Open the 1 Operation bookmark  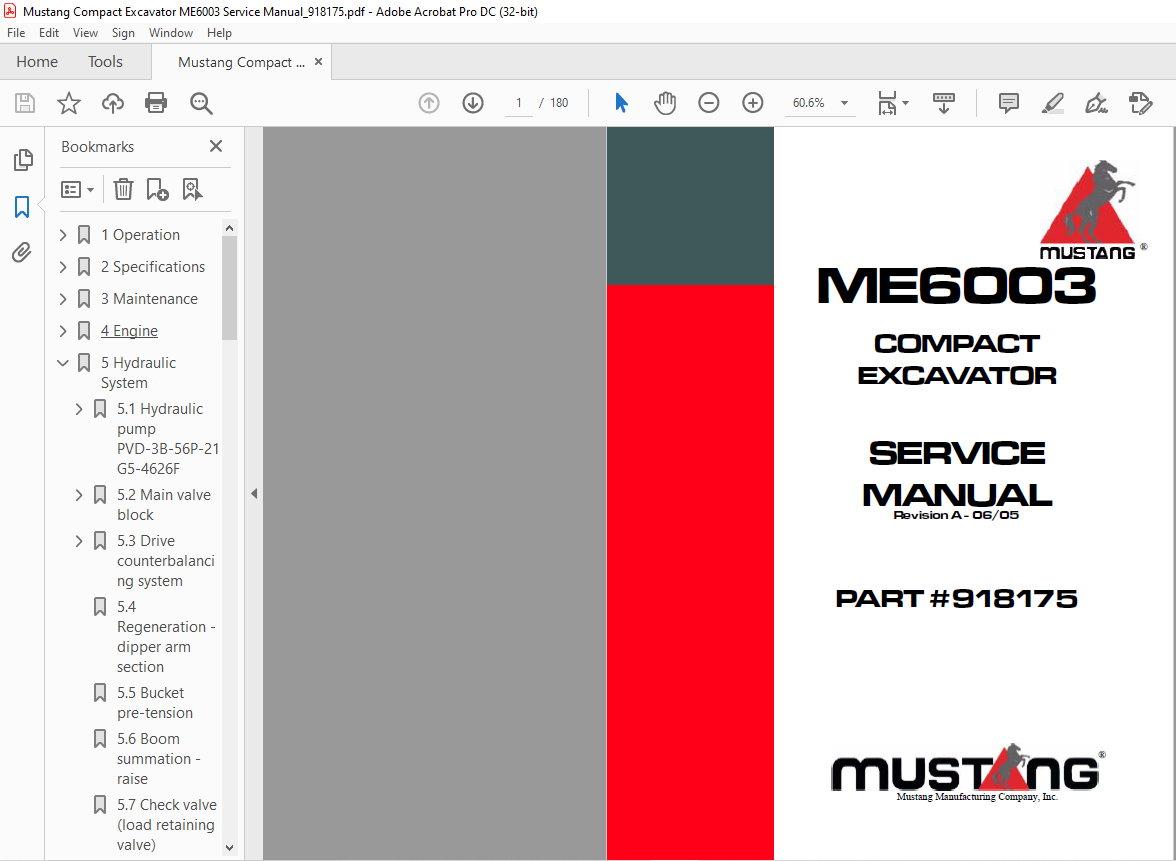[x=140, y=235]
